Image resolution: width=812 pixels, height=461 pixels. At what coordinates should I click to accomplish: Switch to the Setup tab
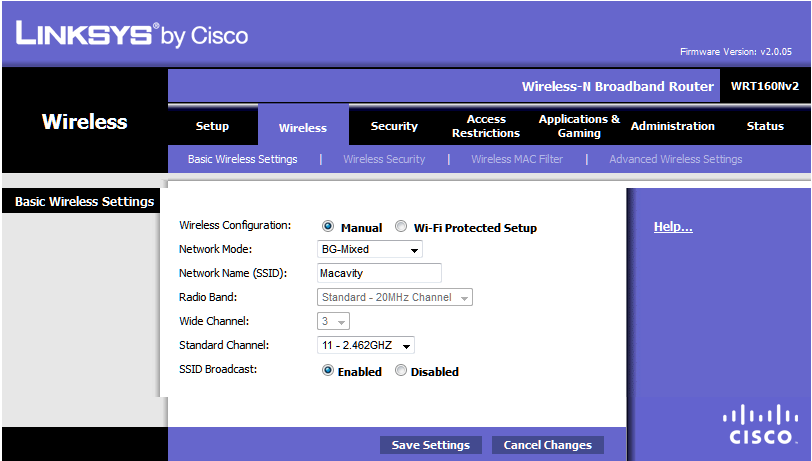click(x=212, y=126)
